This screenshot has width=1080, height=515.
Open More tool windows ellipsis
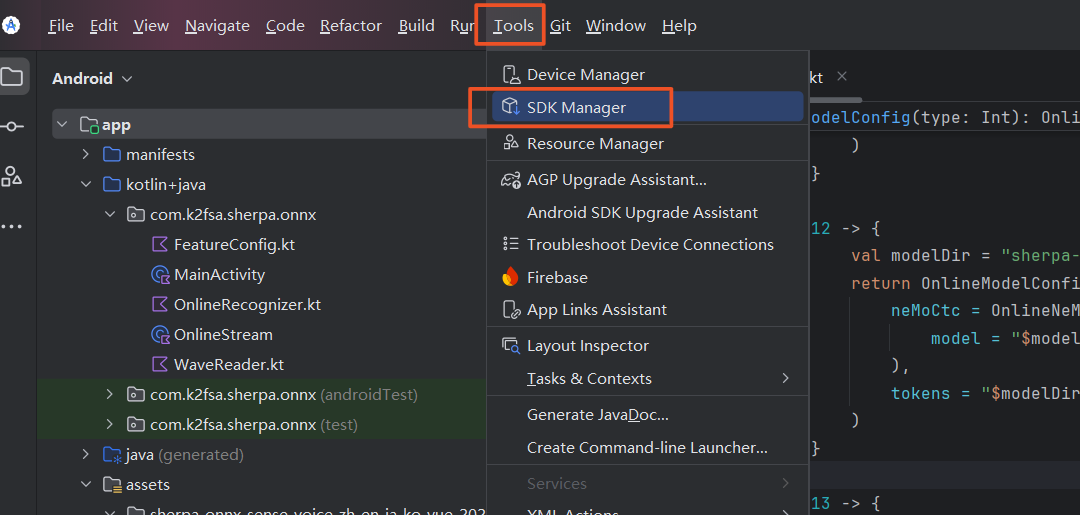12,227
